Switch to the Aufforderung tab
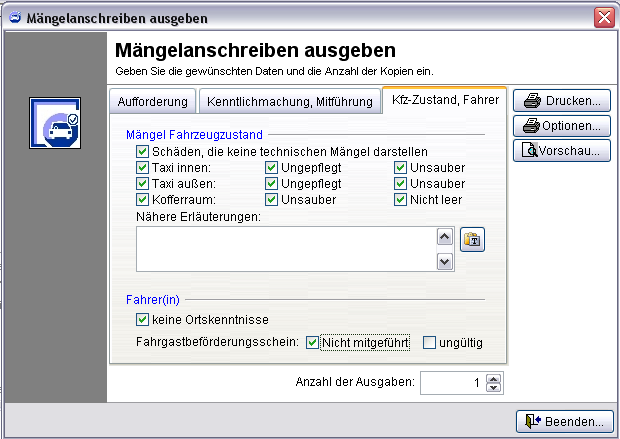The height and width of the screenshot is (439, 620). click(x=152, y=101)
